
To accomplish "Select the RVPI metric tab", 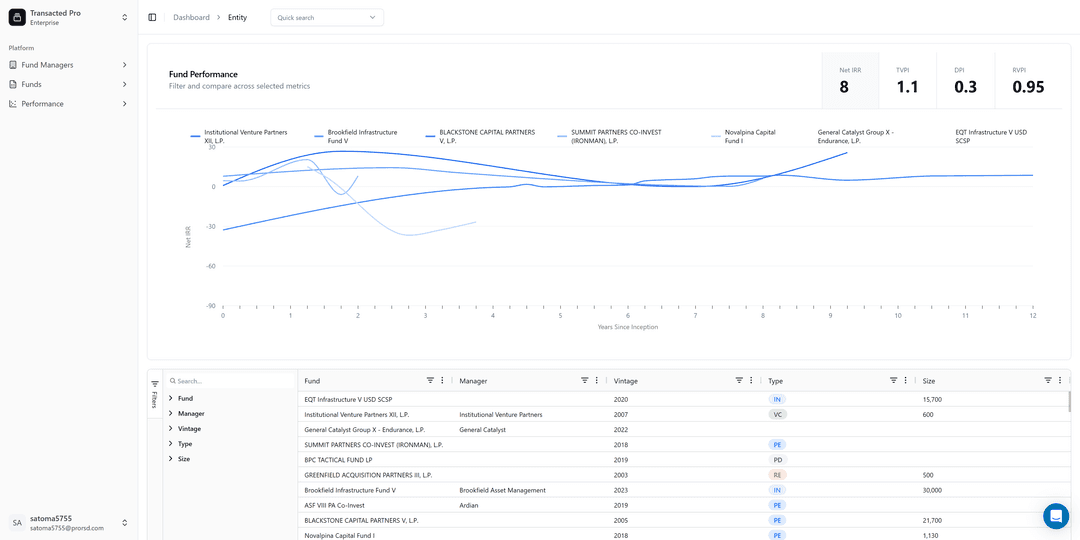I will pos(1028,80).
